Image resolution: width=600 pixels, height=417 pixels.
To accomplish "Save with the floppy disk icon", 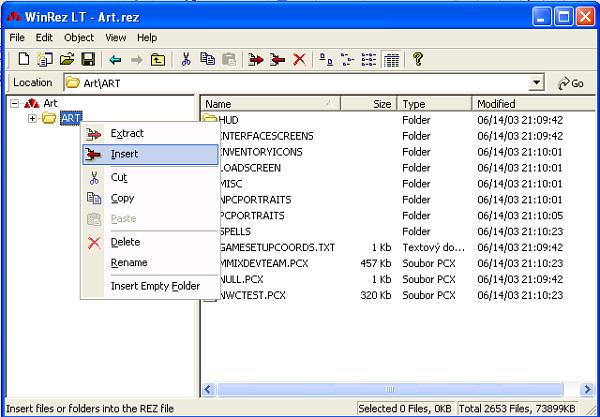I will click(x=88, y=60).
